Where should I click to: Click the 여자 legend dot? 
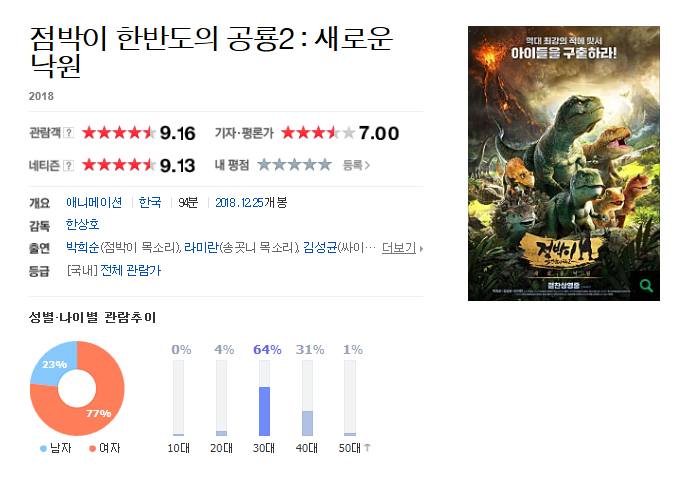pos(92,449)
